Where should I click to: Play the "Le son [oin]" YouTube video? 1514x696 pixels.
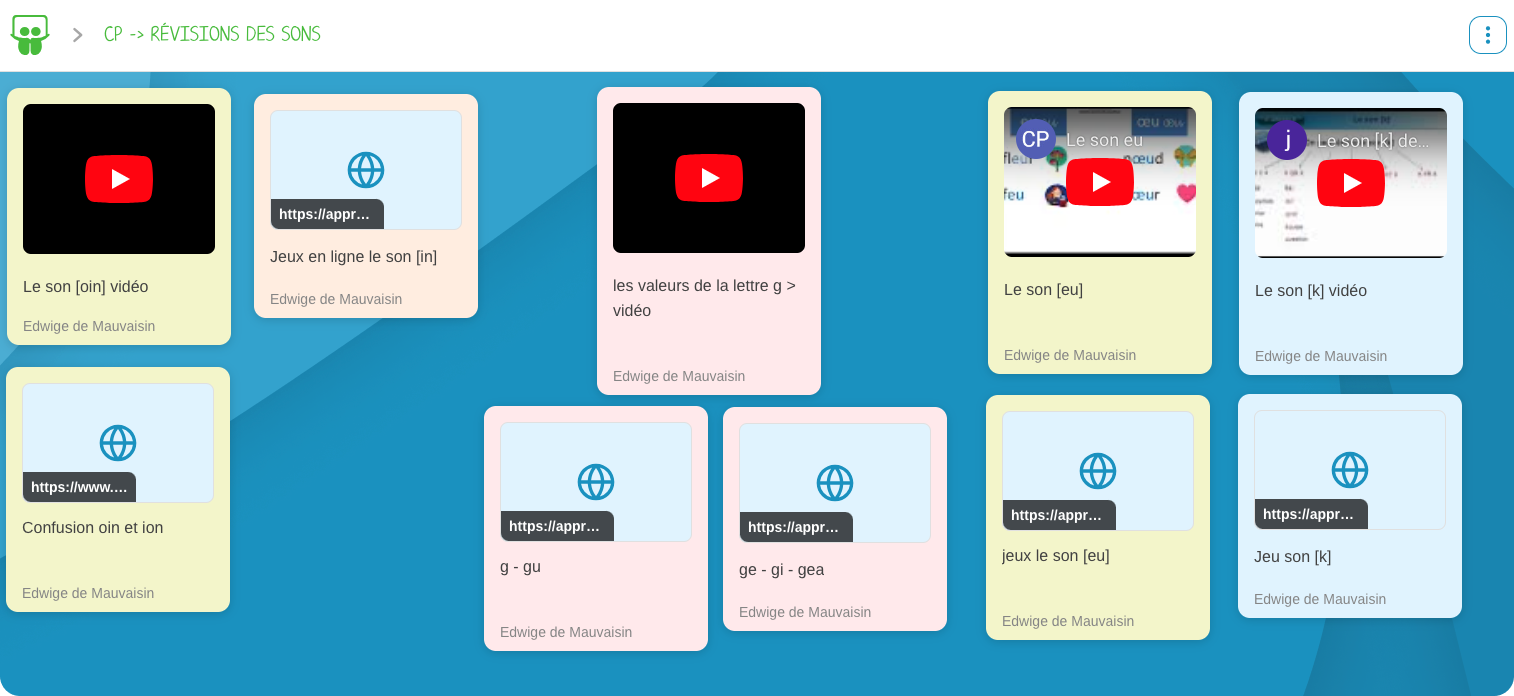tap(118, 178)
